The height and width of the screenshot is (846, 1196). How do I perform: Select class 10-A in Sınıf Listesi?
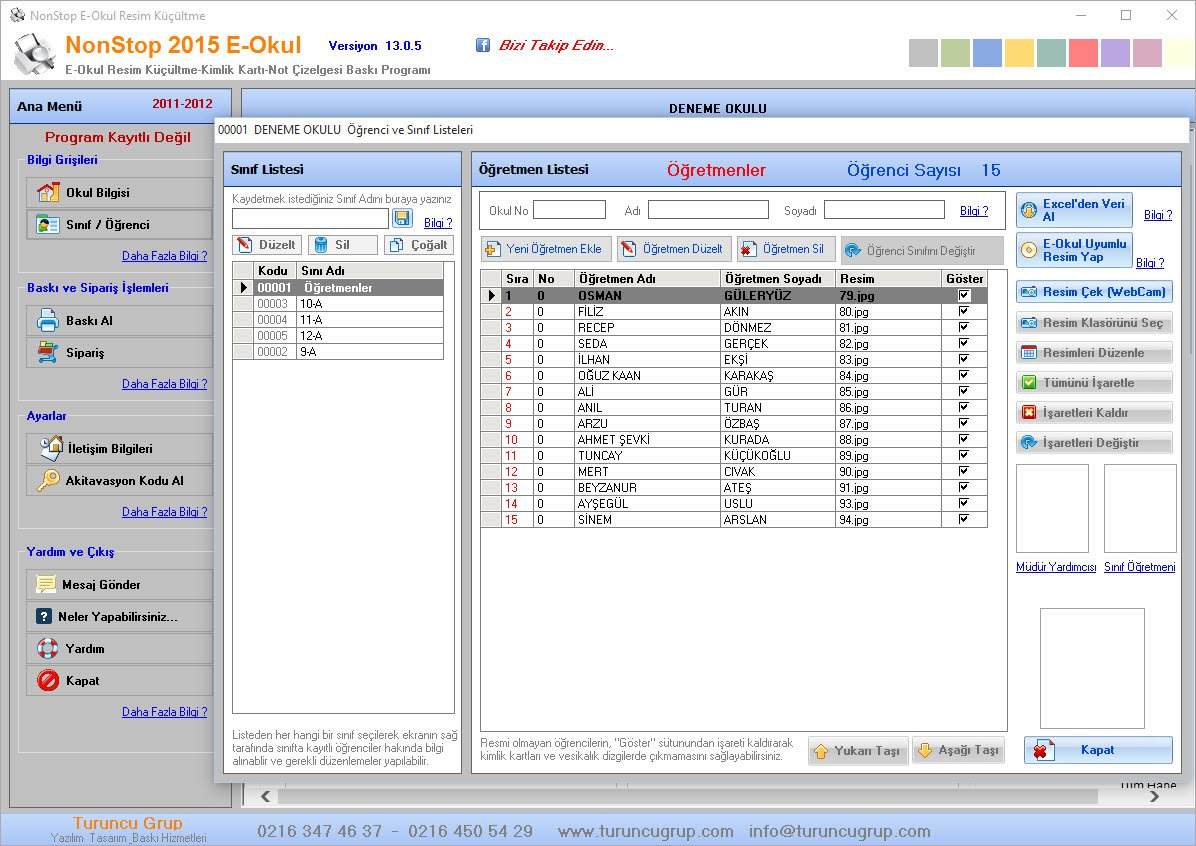338,304
